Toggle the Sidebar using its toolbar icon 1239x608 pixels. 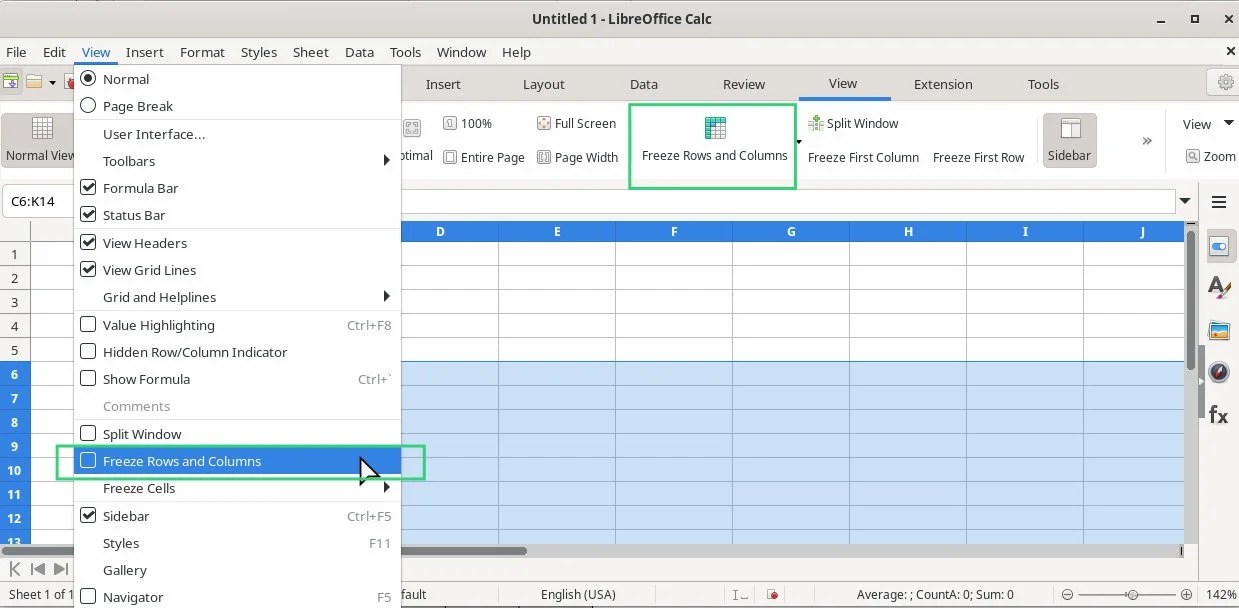1069,140
